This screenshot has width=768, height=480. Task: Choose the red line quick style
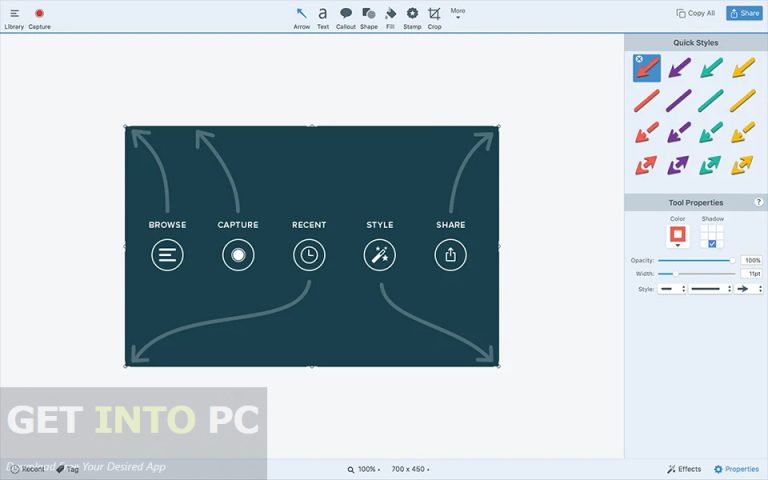[647, 100]
